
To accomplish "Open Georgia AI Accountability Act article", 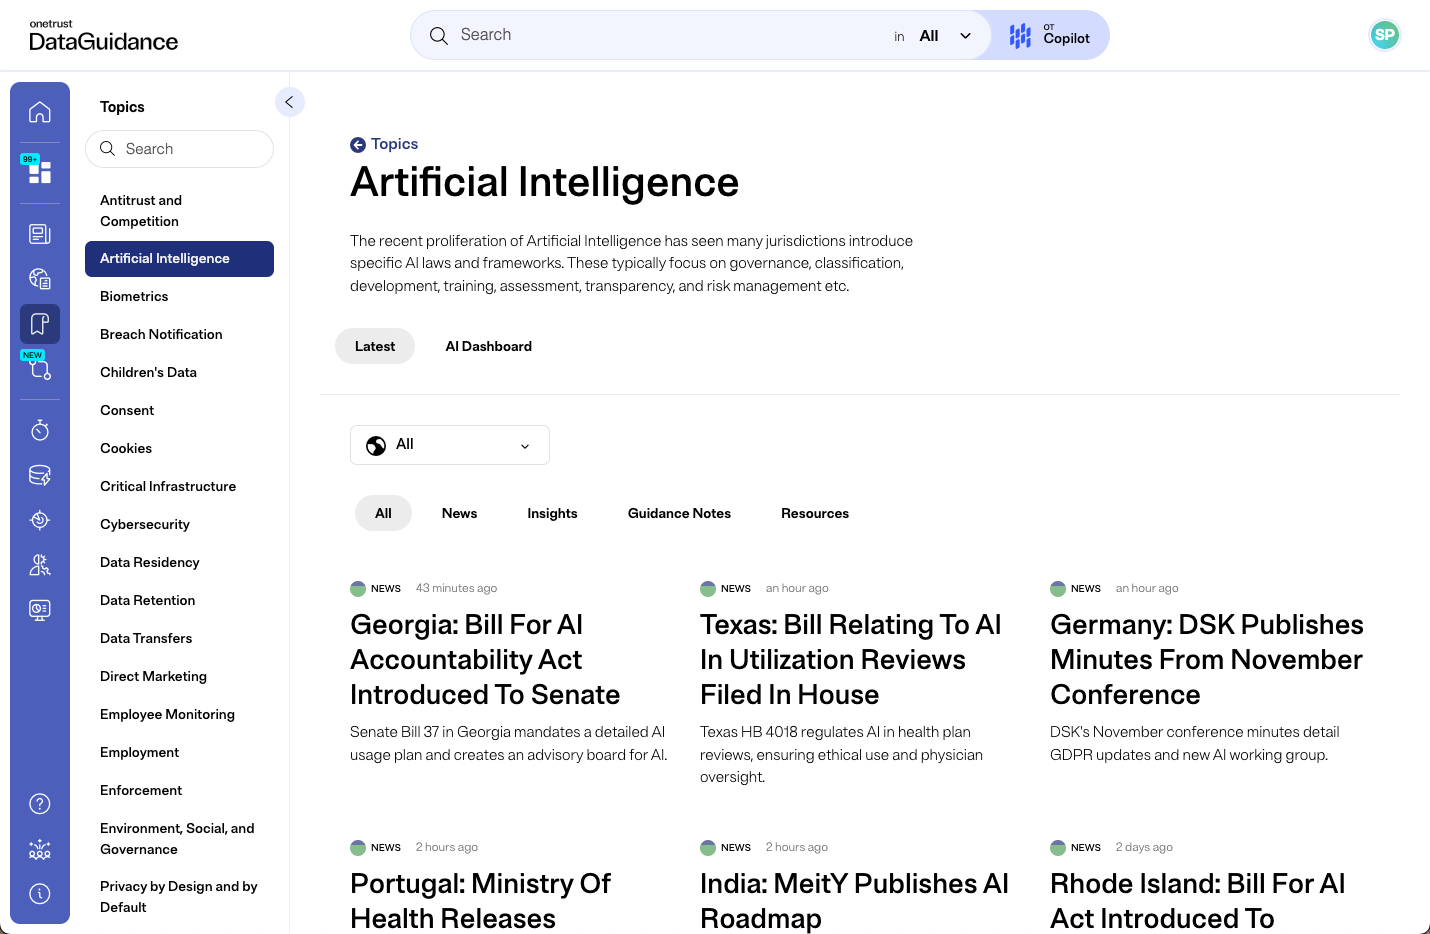I will [x=485, y=659].
